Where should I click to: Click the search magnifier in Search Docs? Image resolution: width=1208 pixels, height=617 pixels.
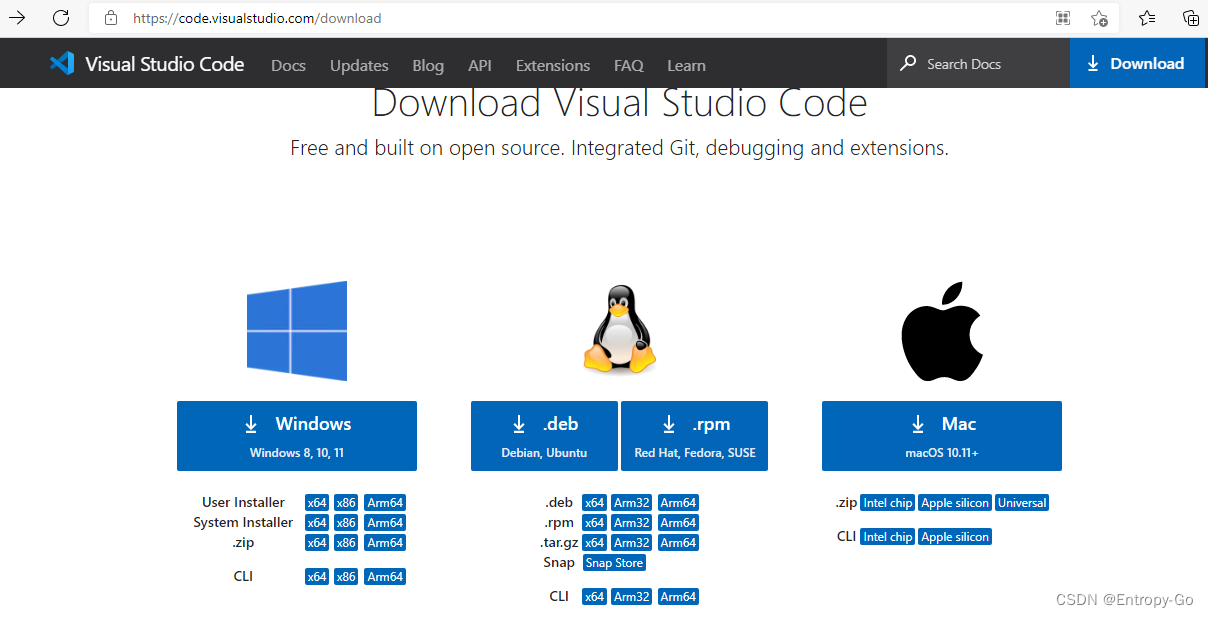(907, 63)
